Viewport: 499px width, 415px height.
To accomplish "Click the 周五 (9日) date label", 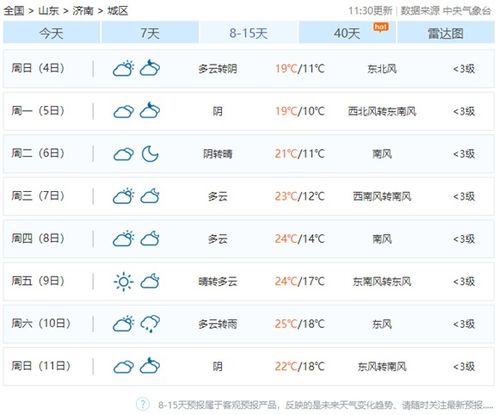I will tap(38, 281).
